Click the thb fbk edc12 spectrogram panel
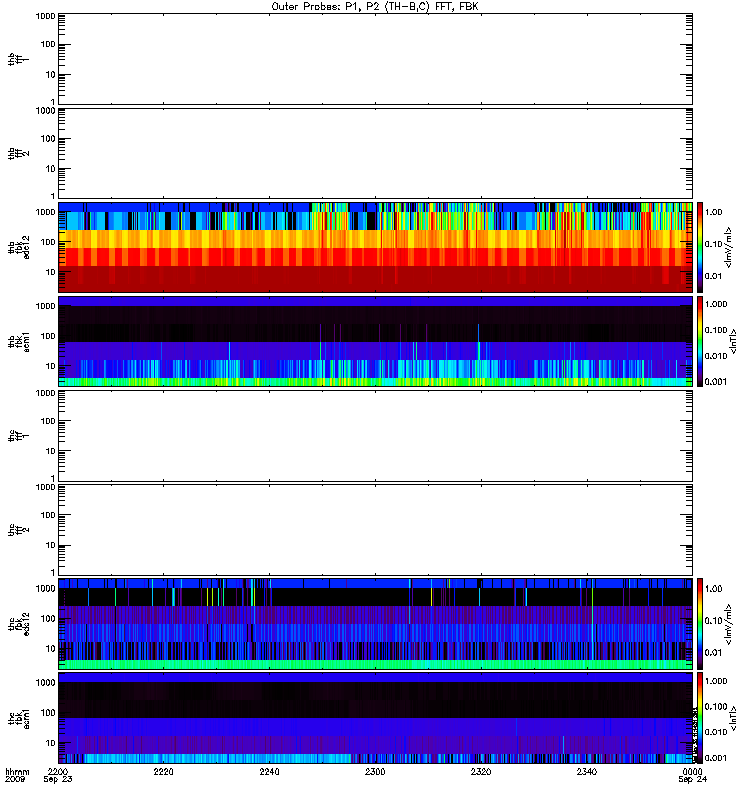 point(376,247)
